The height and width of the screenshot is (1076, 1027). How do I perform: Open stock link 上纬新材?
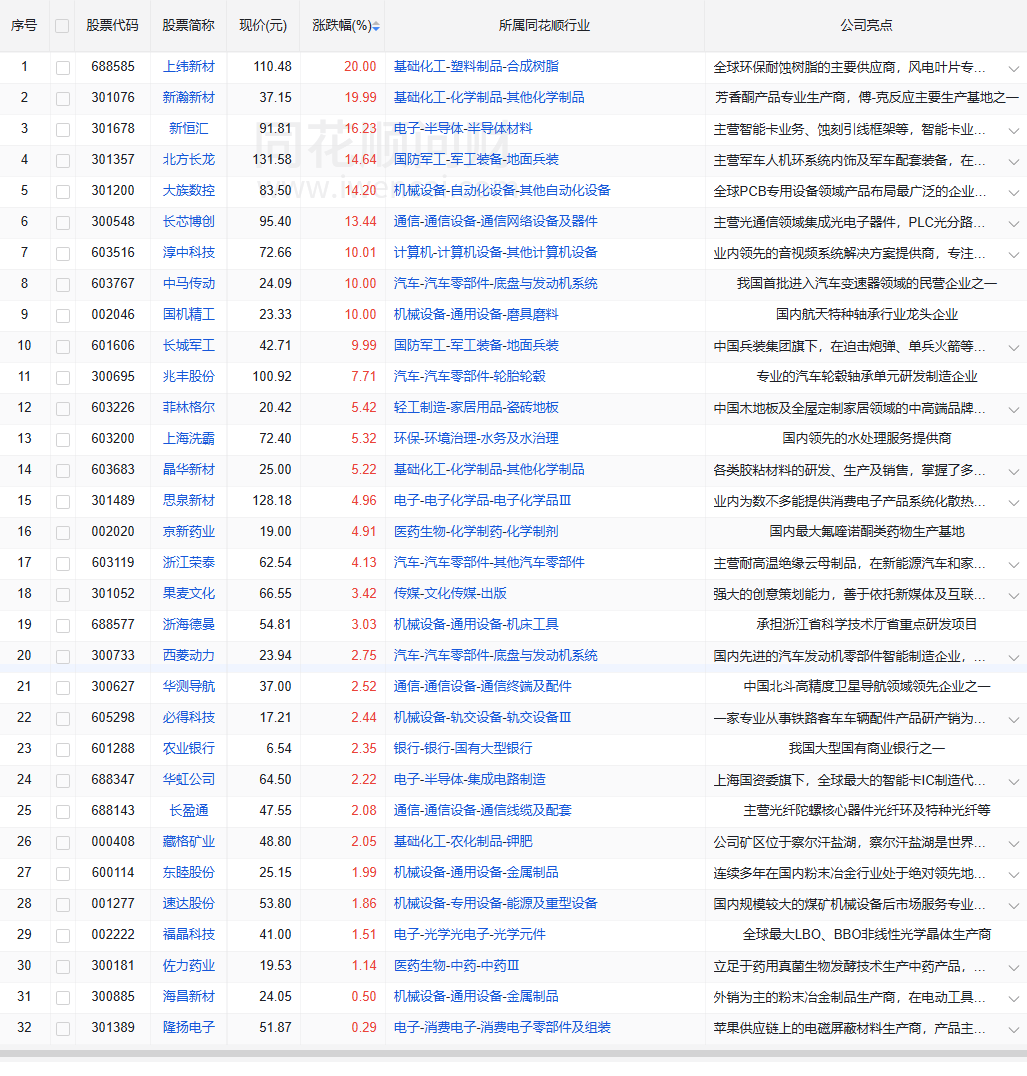coord(189,67)
